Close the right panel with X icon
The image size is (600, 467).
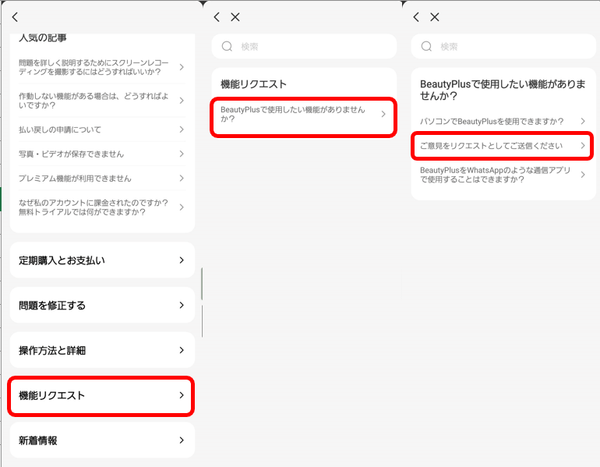point(434,17)
